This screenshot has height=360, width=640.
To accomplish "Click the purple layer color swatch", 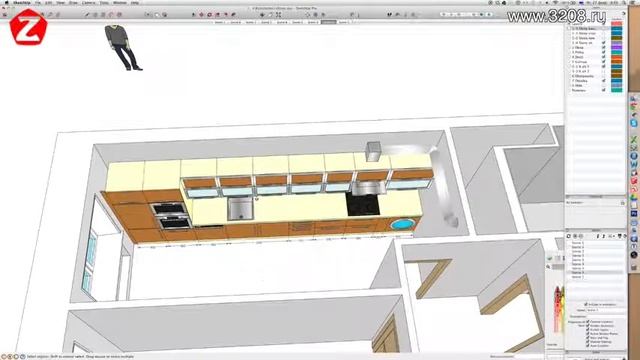I will 616,48.
